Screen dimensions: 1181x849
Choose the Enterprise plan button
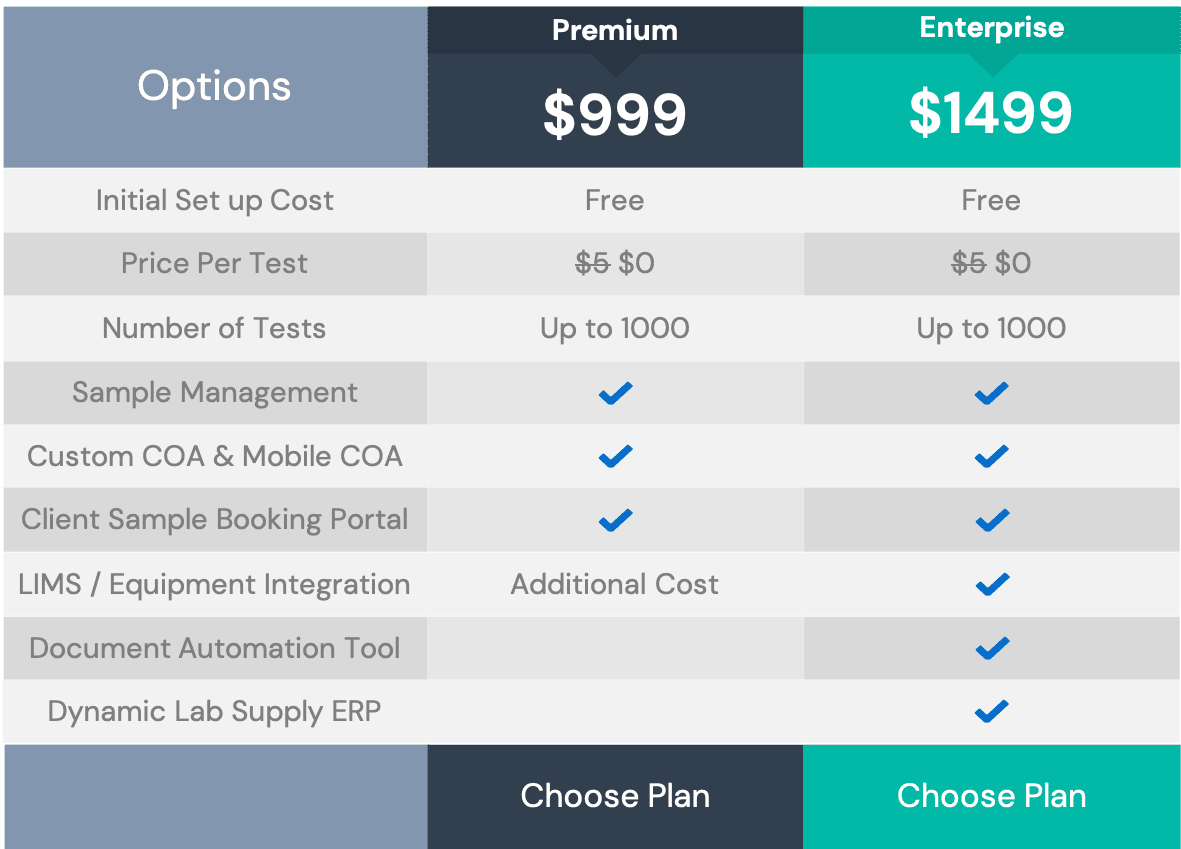point(991,796)
